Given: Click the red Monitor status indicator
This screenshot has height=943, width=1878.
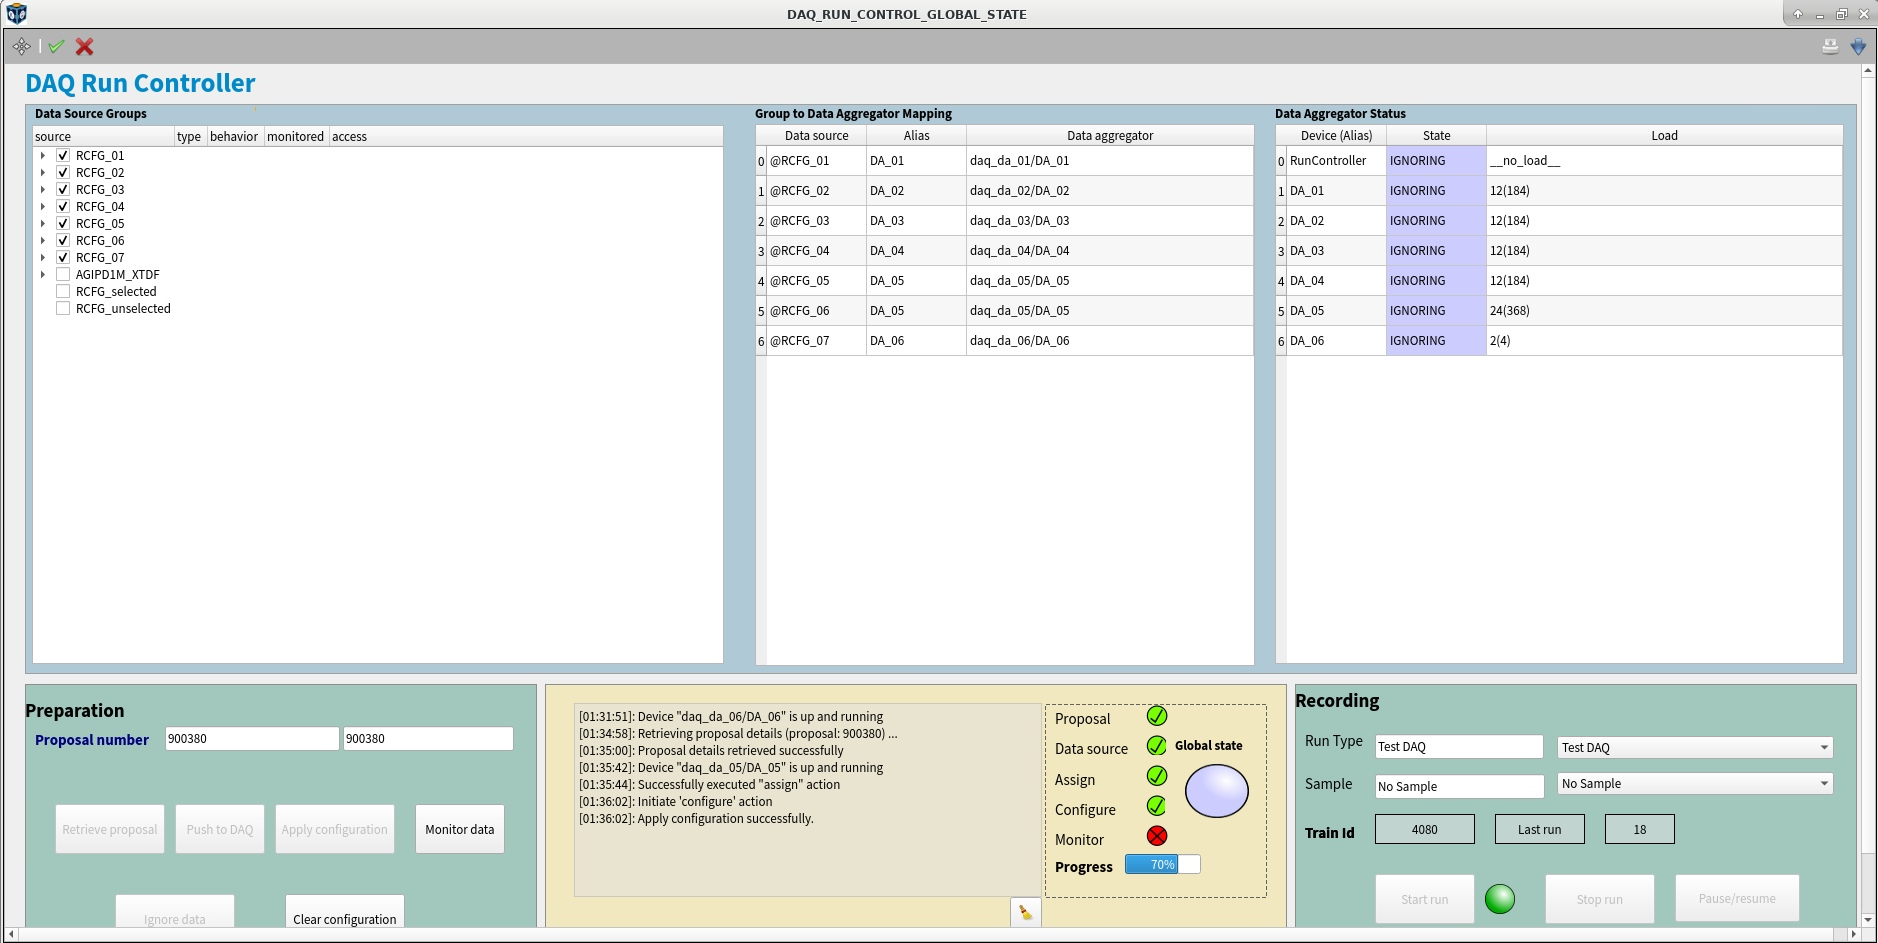Looking at the screenshot, I should pos(1157,837).
